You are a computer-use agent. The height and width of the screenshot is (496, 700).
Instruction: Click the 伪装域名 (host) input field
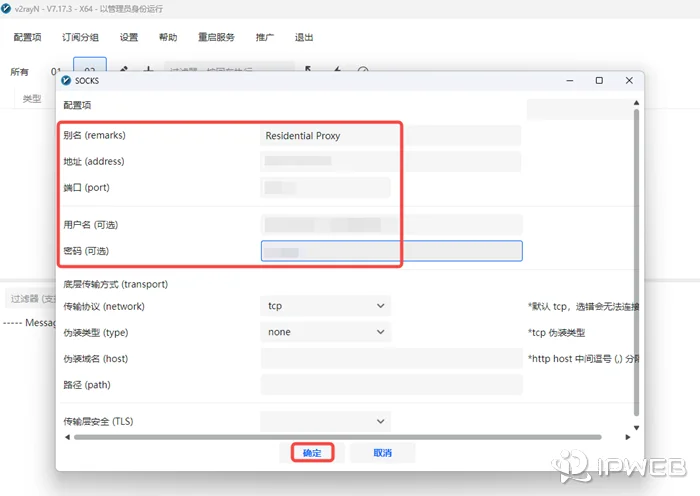[392, 358]
